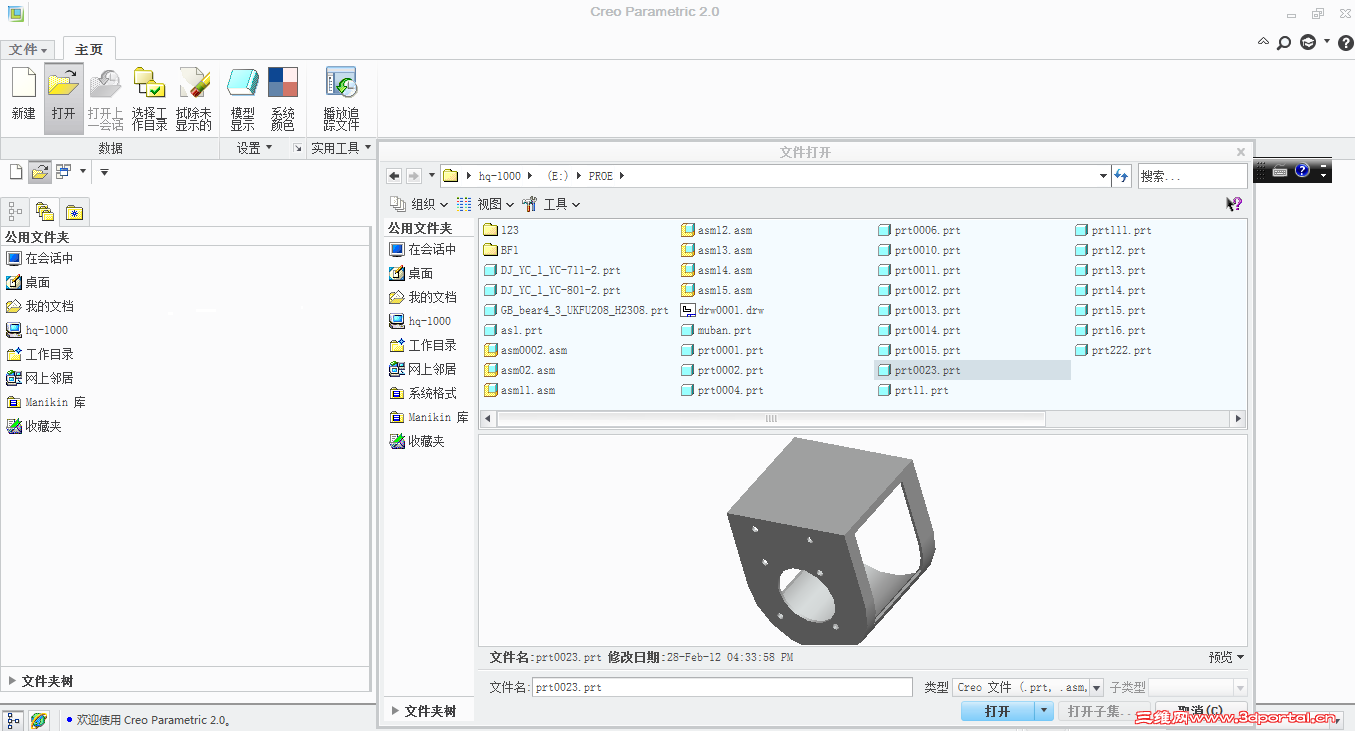Select the folder named 123

[501, 230]
